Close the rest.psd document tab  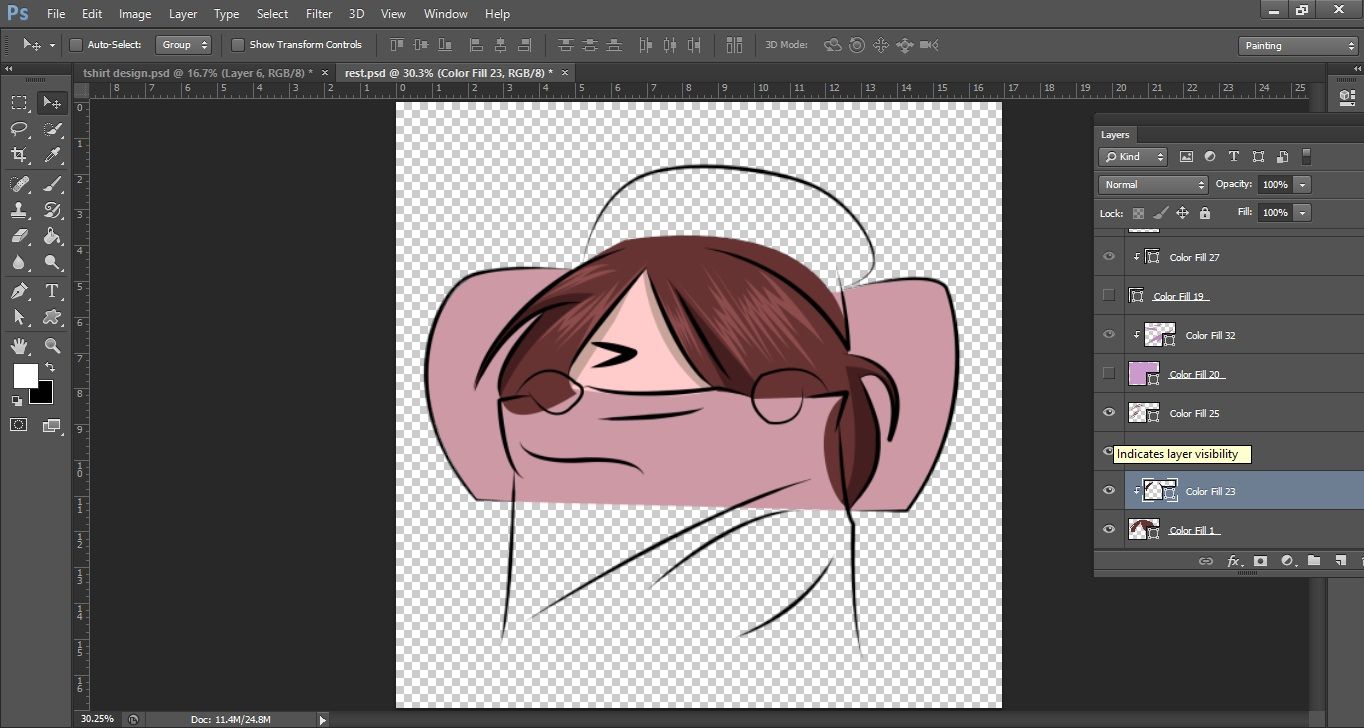click(565, 73)
